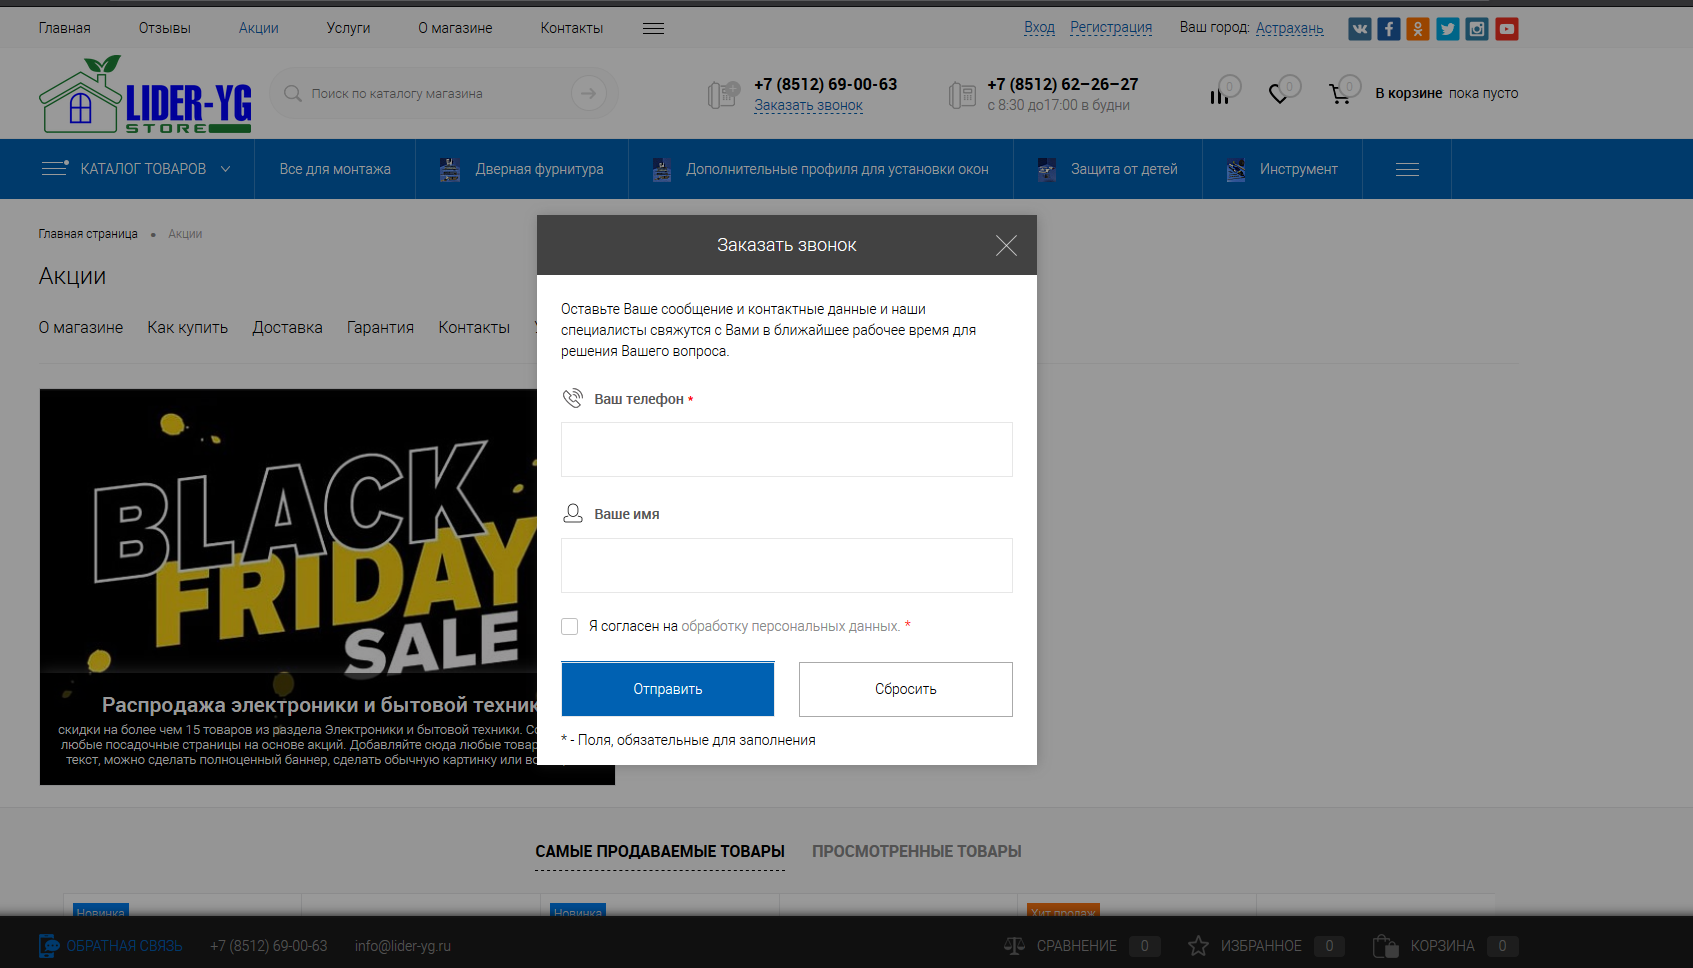Click Обратная связь text in footer bar
The image size is (1693, 968).
(124, 946)
